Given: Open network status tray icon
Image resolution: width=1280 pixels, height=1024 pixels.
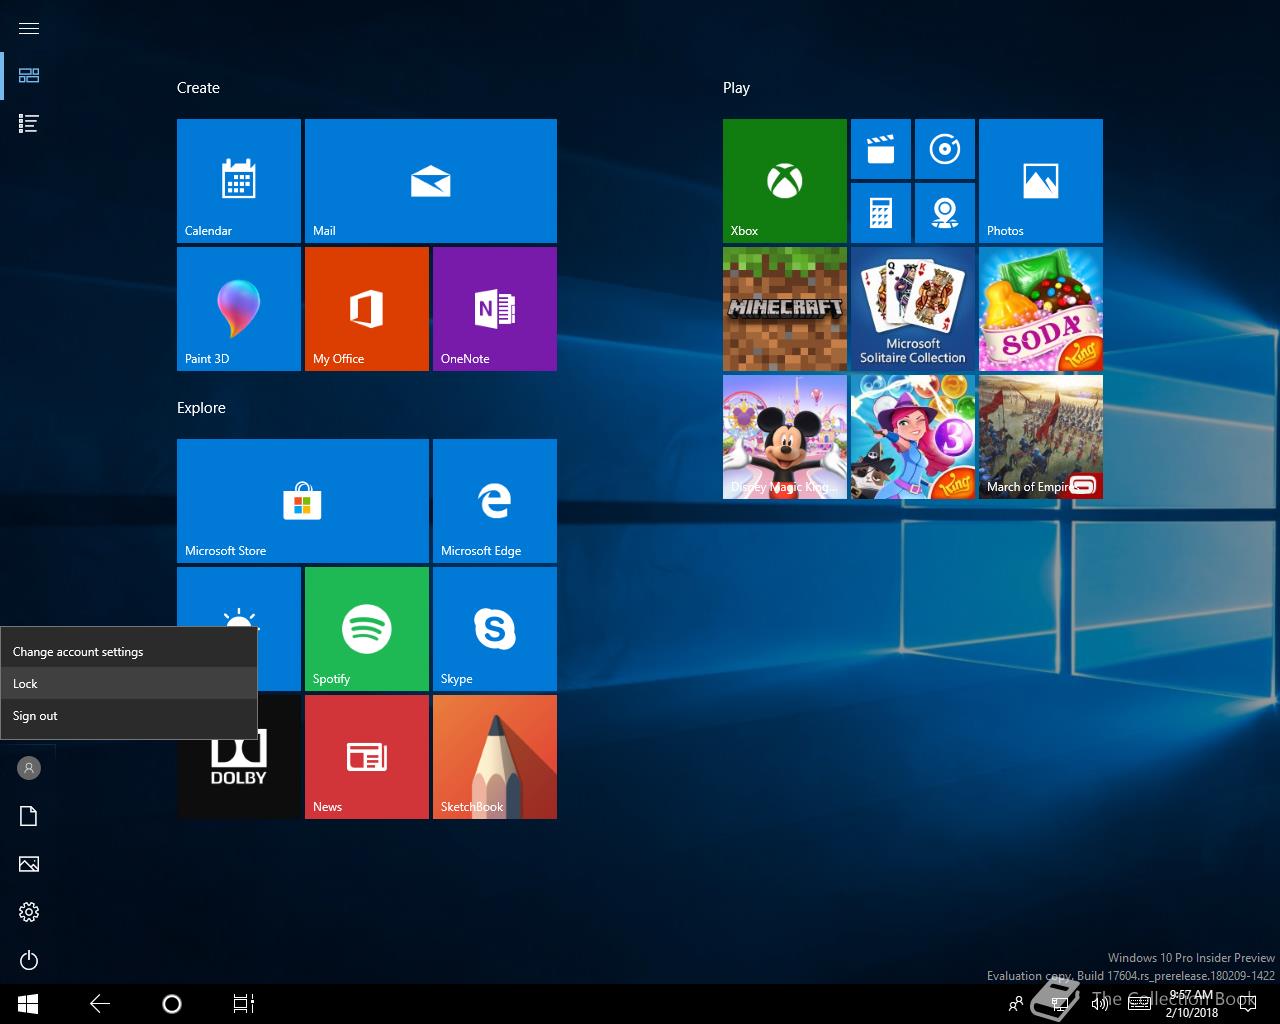Looking at the screenshot, I should (1058, 1004).
